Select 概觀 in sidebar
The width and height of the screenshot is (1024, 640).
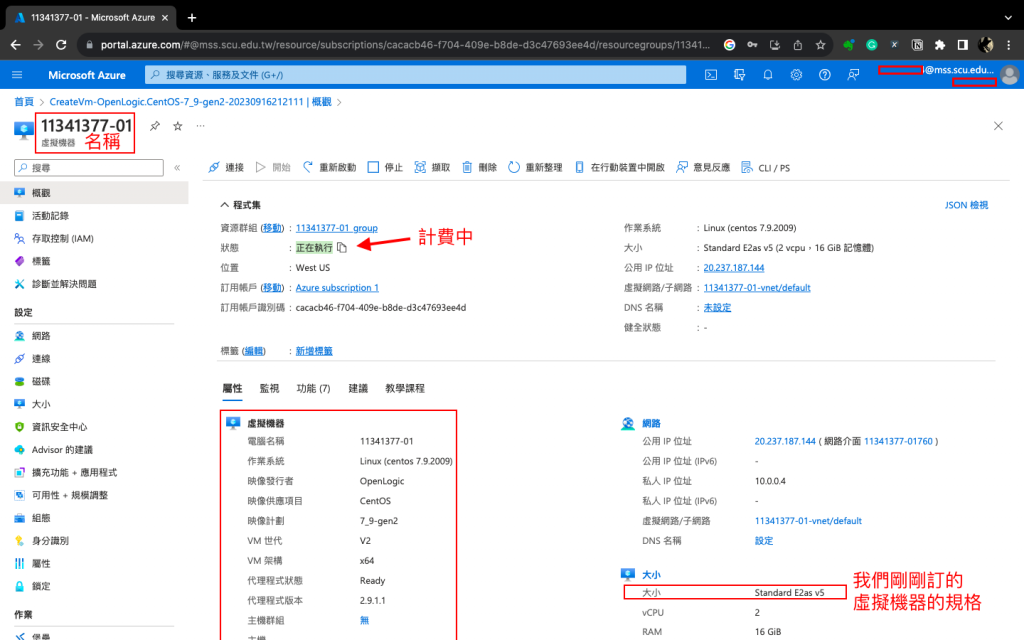94,193
